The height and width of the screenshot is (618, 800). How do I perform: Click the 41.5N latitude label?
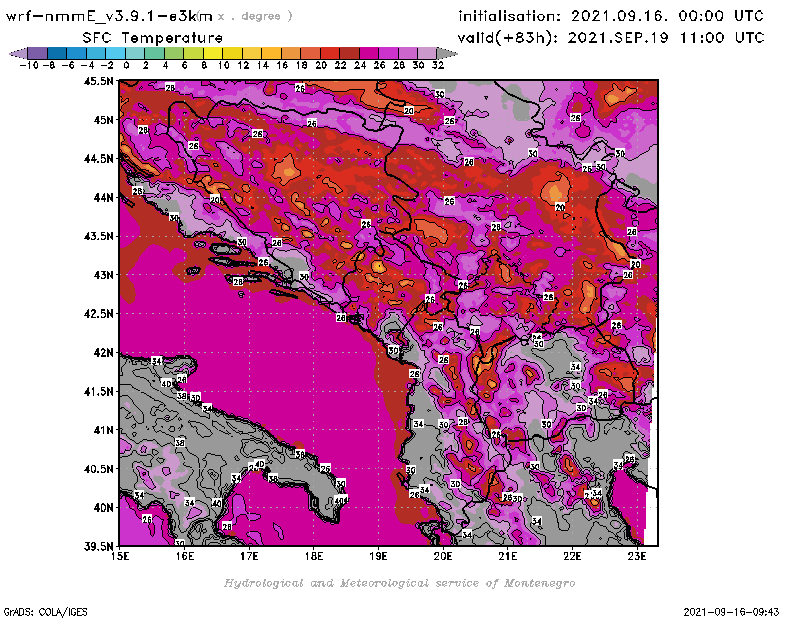[98, 391]
